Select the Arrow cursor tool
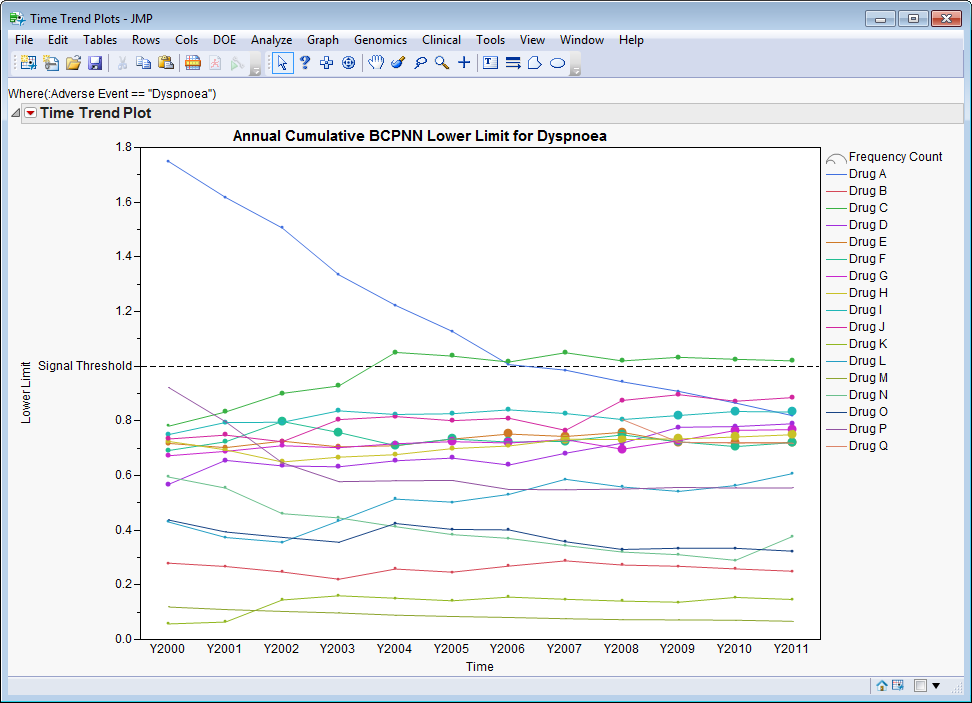Viewport: 972px width, 703px height. click(283, 63)
